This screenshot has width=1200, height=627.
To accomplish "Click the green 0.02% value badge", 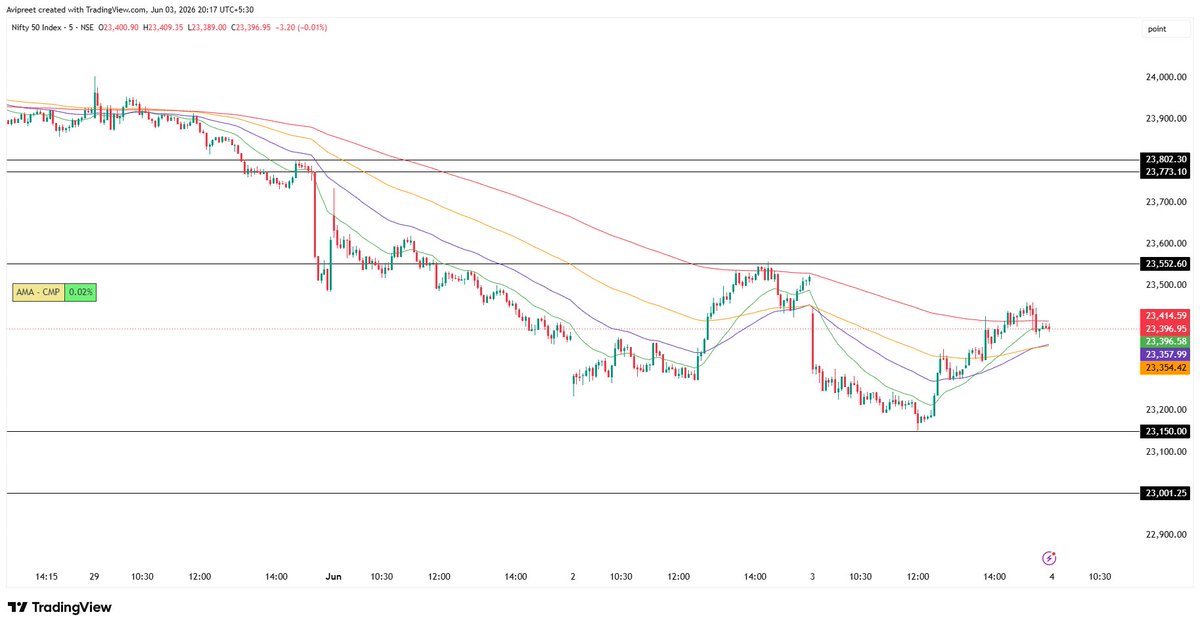I will coord(83,293).
